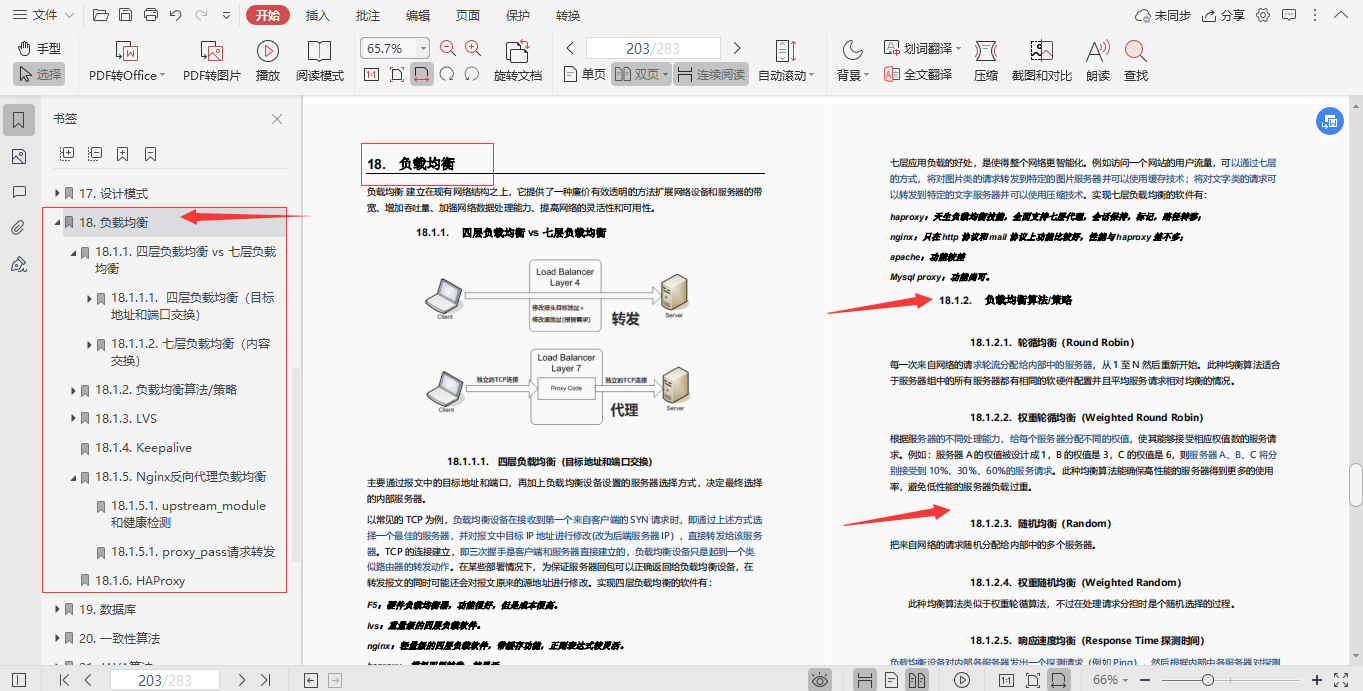This screenshot has height=691, width=1363.
Task: Switch to the 编辑 tab
Action: [x=418, y=15]
